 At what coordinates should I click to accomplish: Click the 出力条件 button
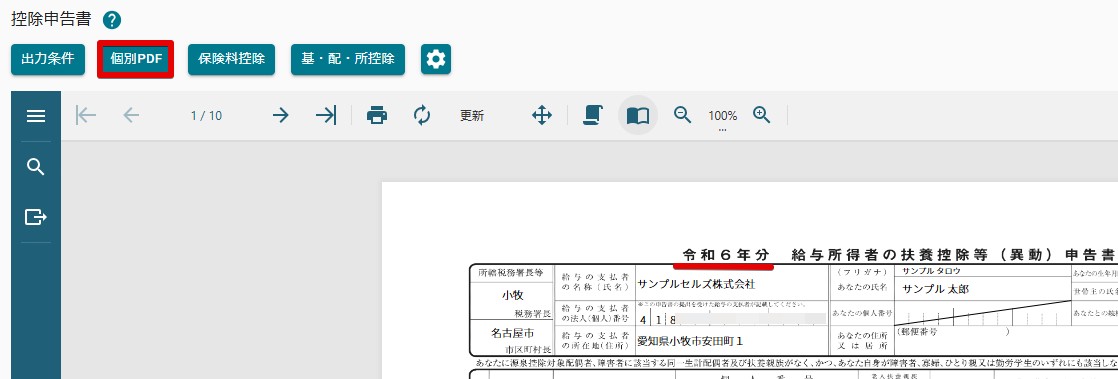pos(48,59)
